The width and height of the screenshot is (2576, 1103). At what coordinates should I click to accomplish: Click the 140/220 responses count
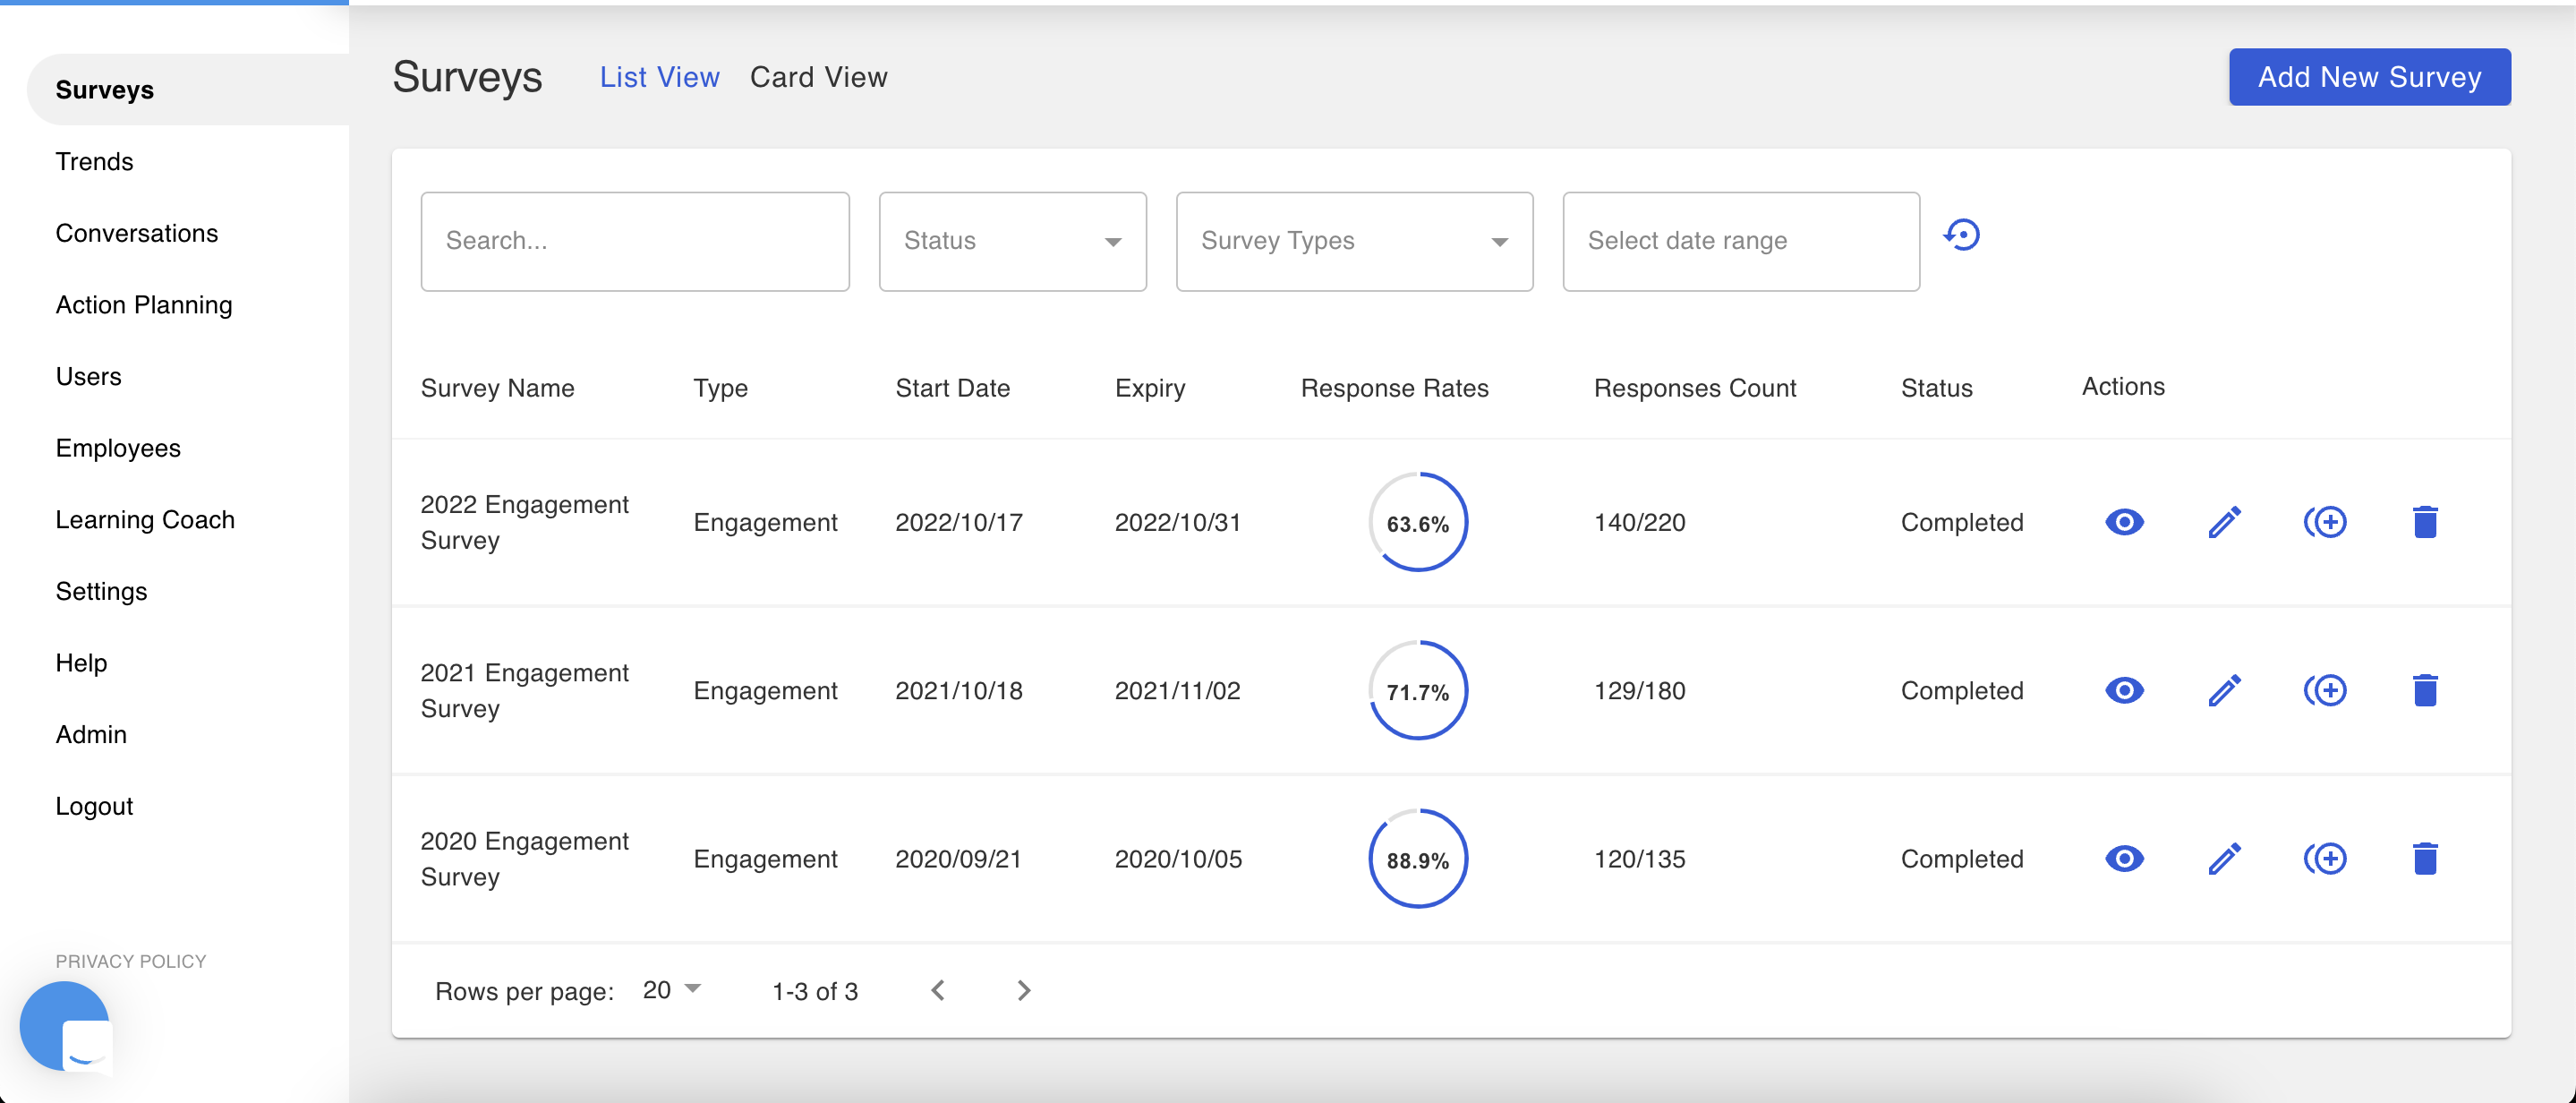[x=1639, y=522]
